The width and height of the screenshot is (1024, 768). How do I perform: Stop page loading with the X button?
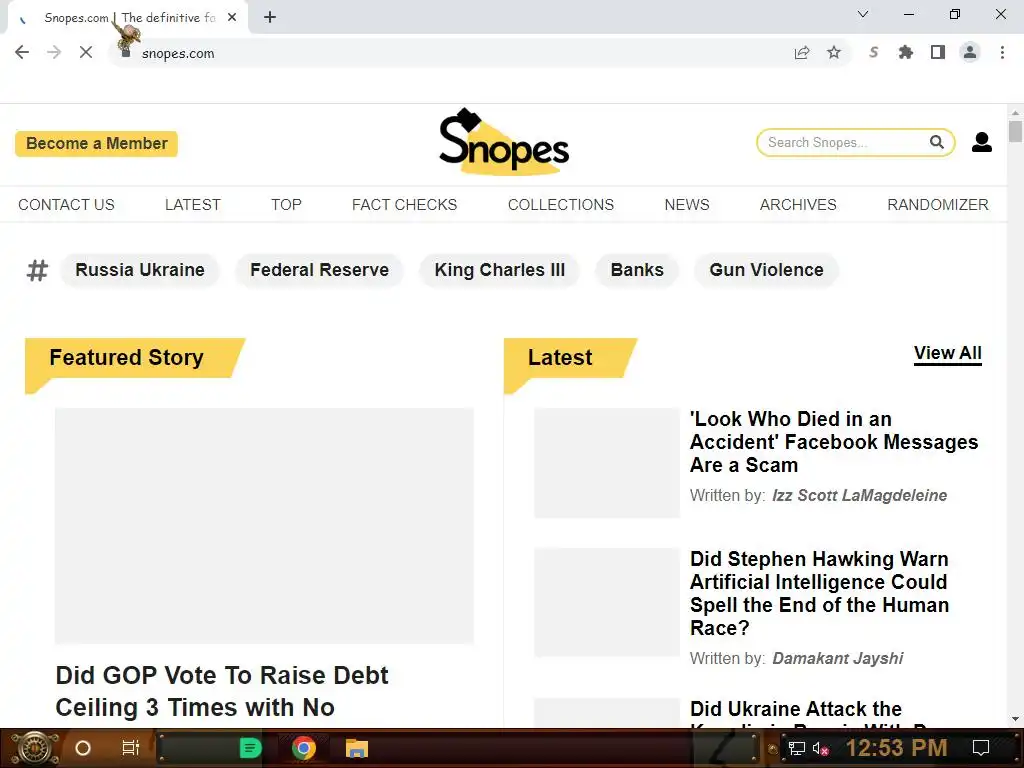(86, 52)
